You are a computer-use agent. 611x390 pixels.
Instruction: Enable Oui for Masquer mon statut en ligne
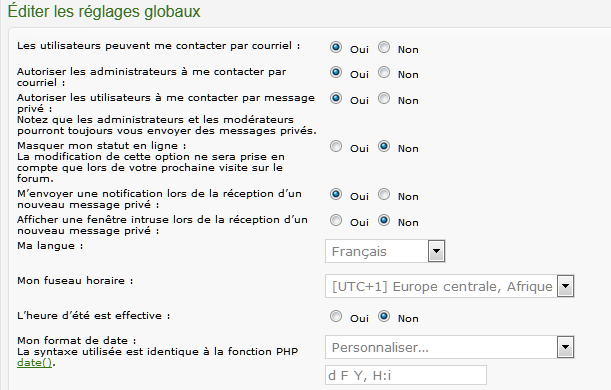tap(336, 146)
